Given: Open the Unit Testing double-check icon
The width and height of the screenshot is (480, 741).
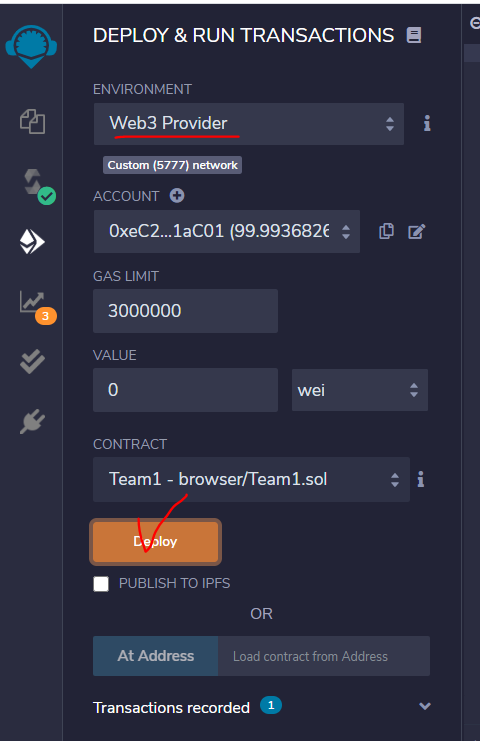Looking at the screenshot, I should pos(32,362).
